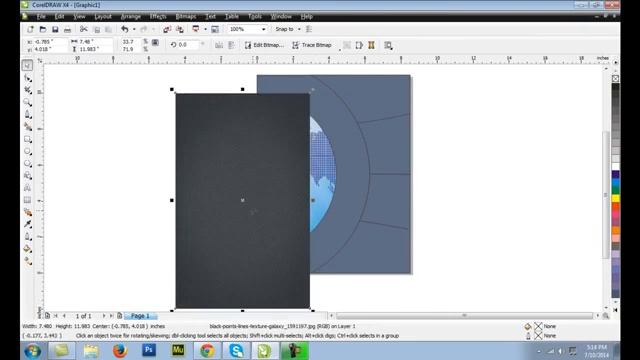Pick the red palette swatch
640x360 pixels.
tap(615, 207)
